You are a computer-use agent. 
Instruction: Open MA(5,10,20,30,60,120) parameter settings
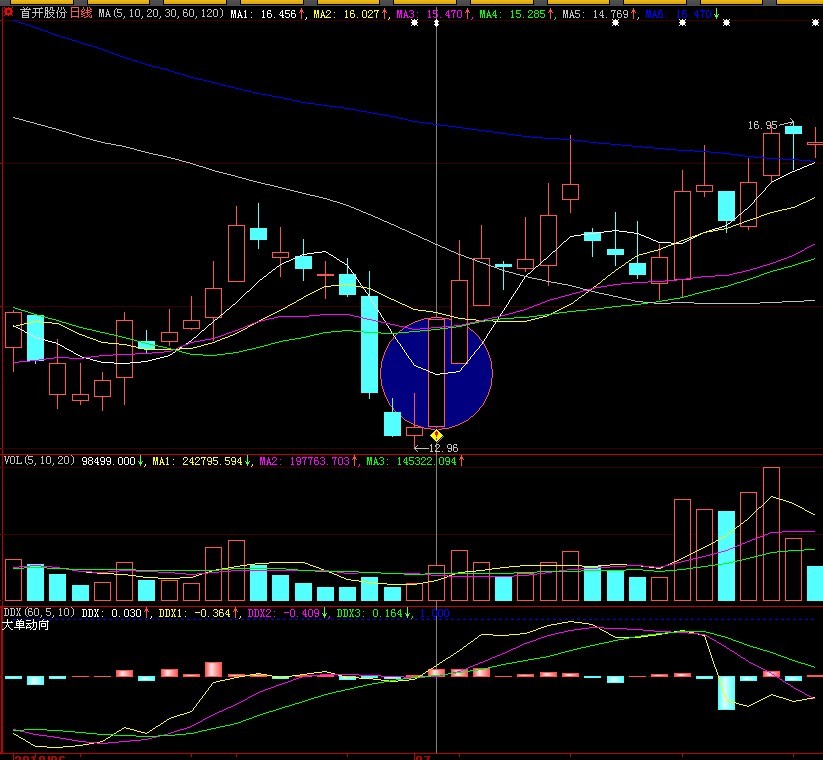point(161,13)
